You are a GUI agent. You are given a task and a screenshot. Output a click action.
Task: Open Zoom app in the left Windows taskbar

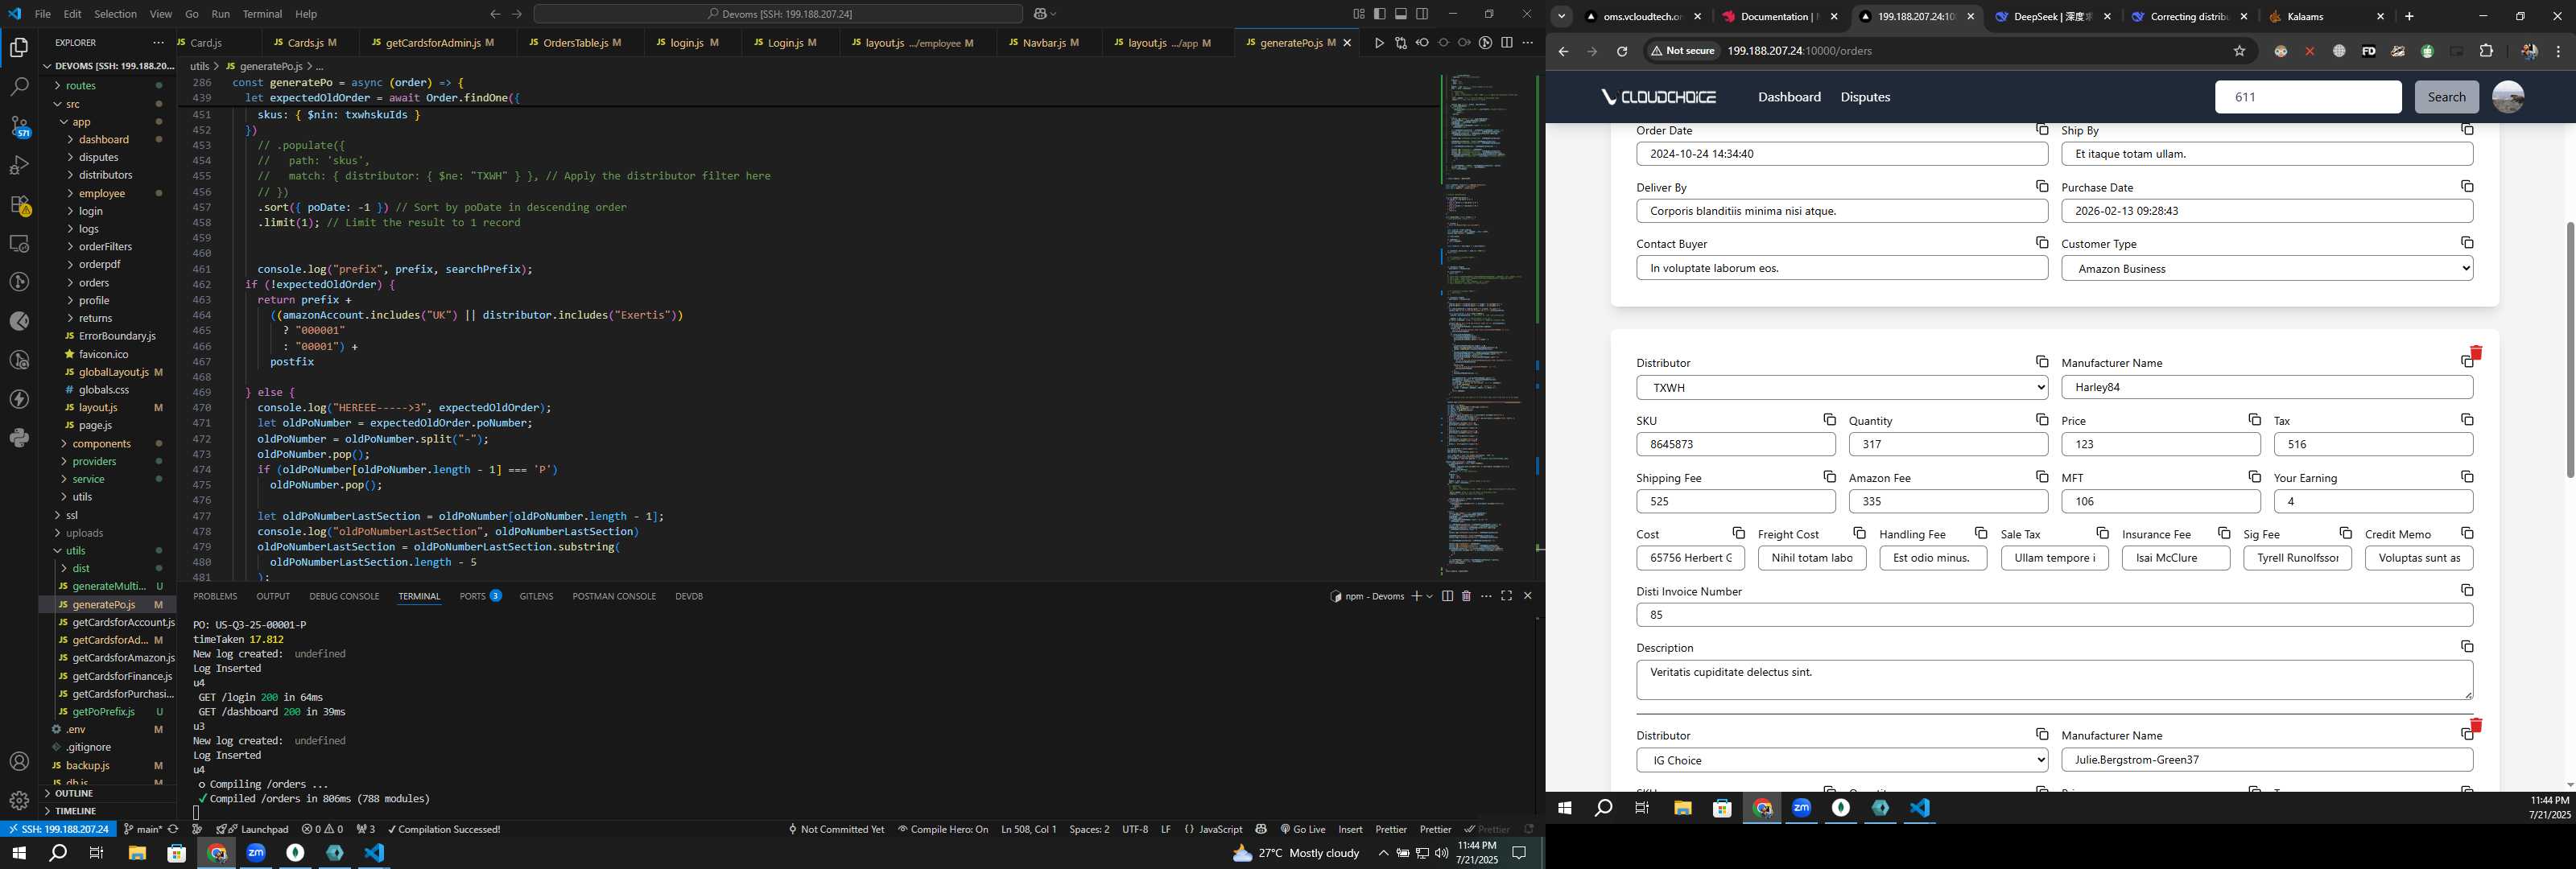[x=256, y=853]
